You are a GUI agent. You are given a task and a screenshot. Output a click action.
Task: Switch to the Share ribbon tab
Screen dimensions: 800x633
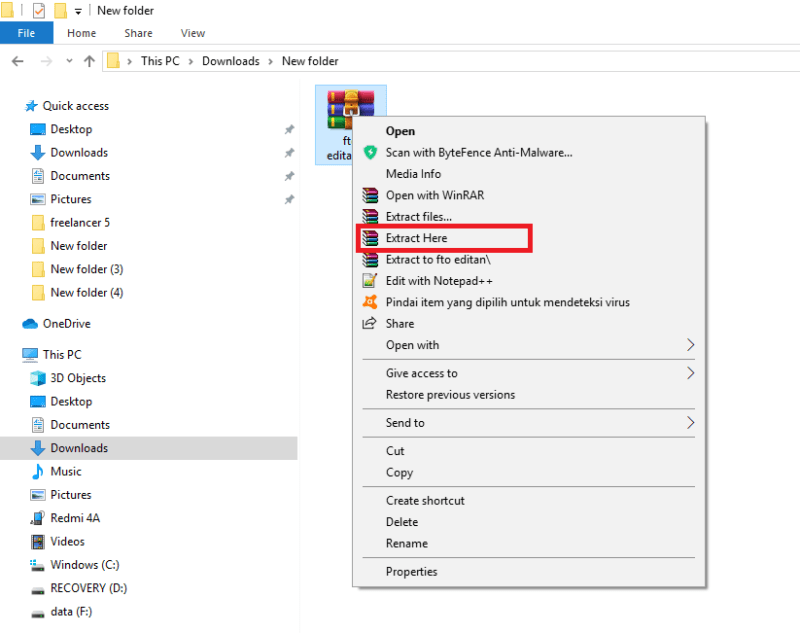click(x=138, y=33)
